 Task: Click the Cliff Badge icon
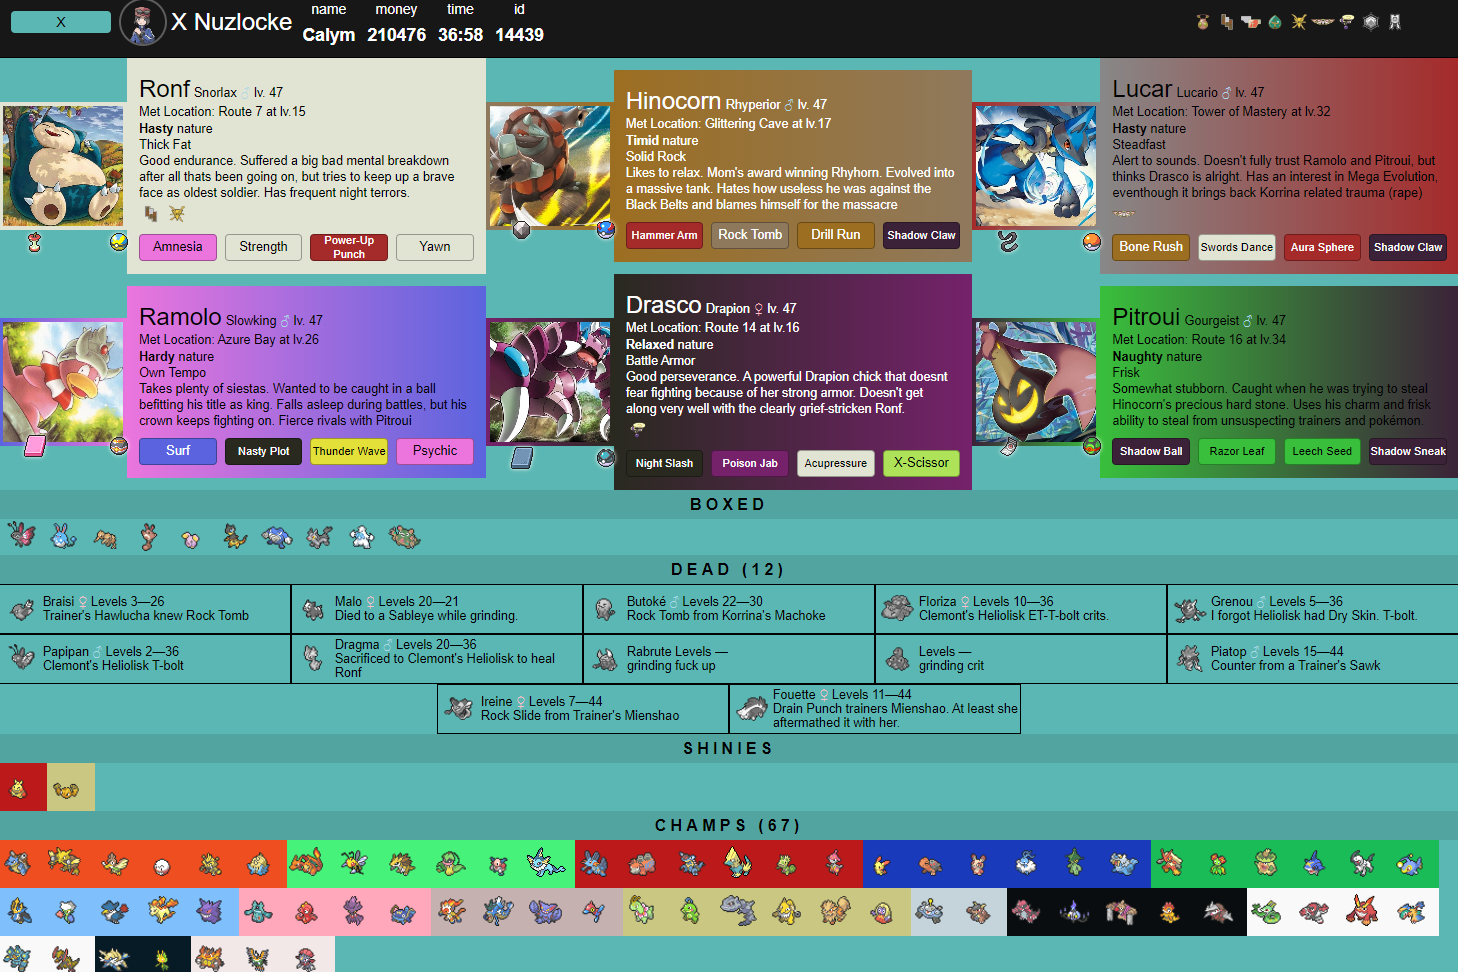coord(1227,22)
